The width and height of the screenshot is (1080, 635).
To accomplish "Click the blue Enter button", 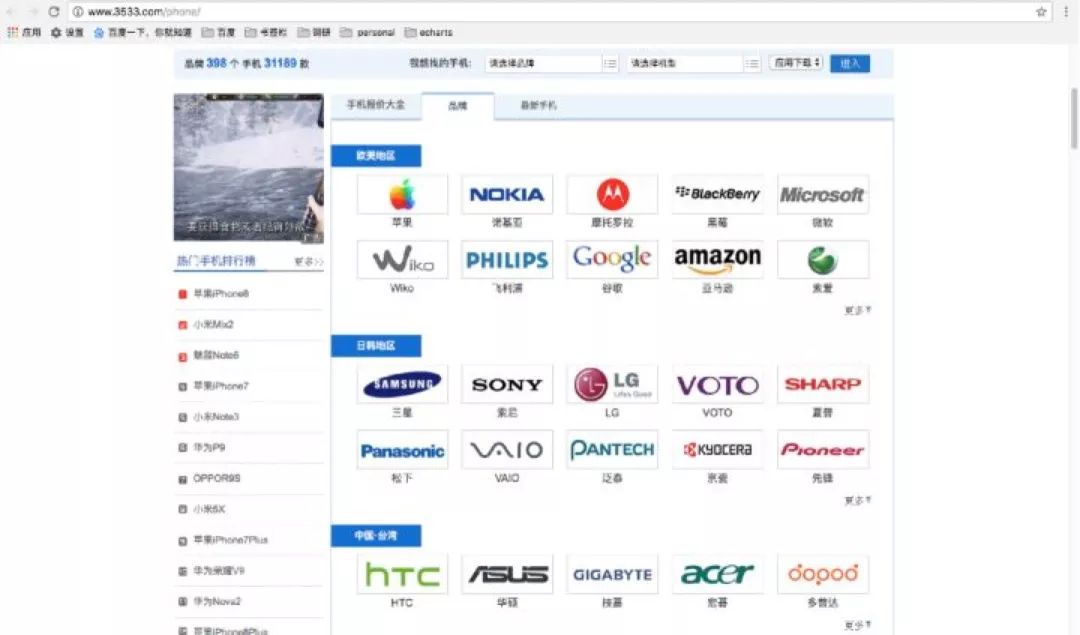I will point(850,63).
